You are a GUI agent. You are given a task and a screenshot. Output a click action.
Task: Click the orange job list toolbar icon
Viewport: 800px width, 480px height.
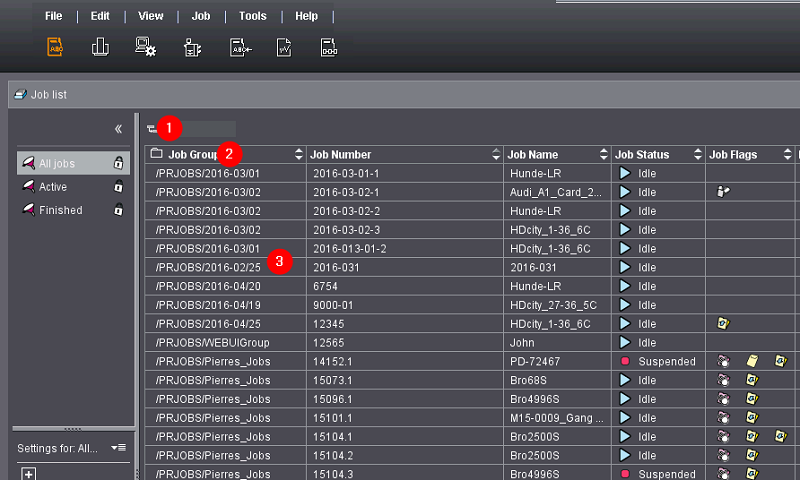55,47
